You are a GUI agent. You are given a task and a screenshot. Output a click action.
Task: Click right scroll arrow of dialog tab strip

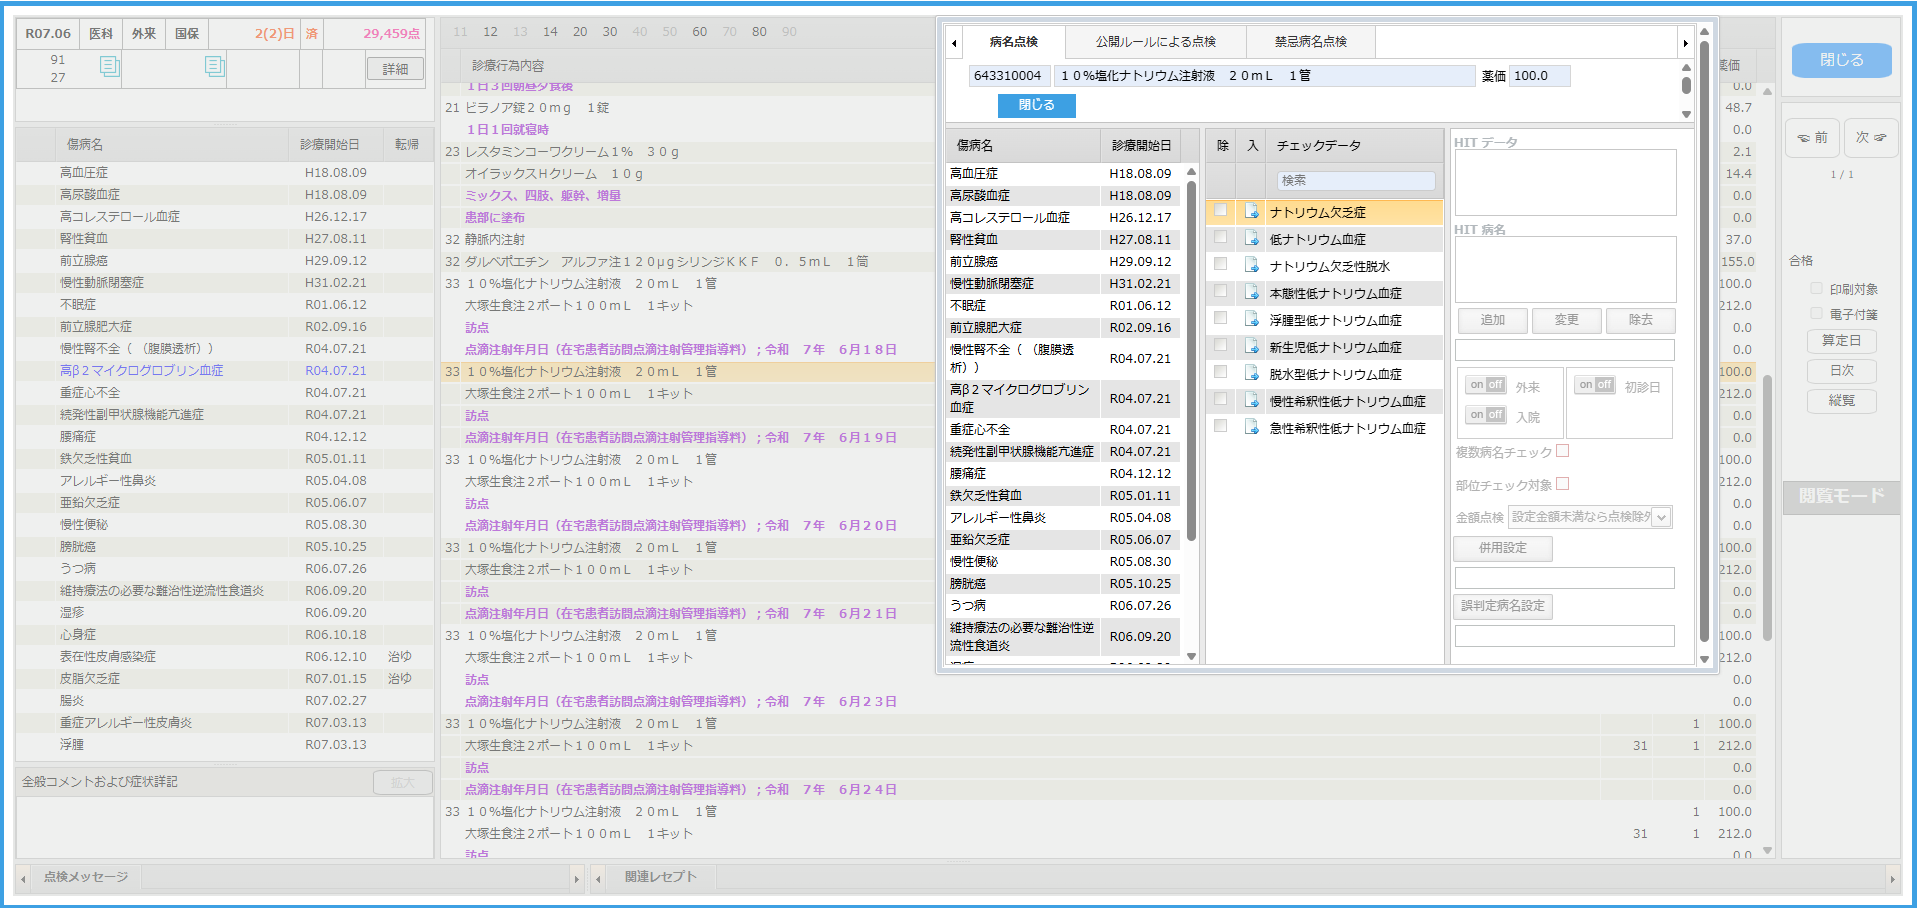1685,42
